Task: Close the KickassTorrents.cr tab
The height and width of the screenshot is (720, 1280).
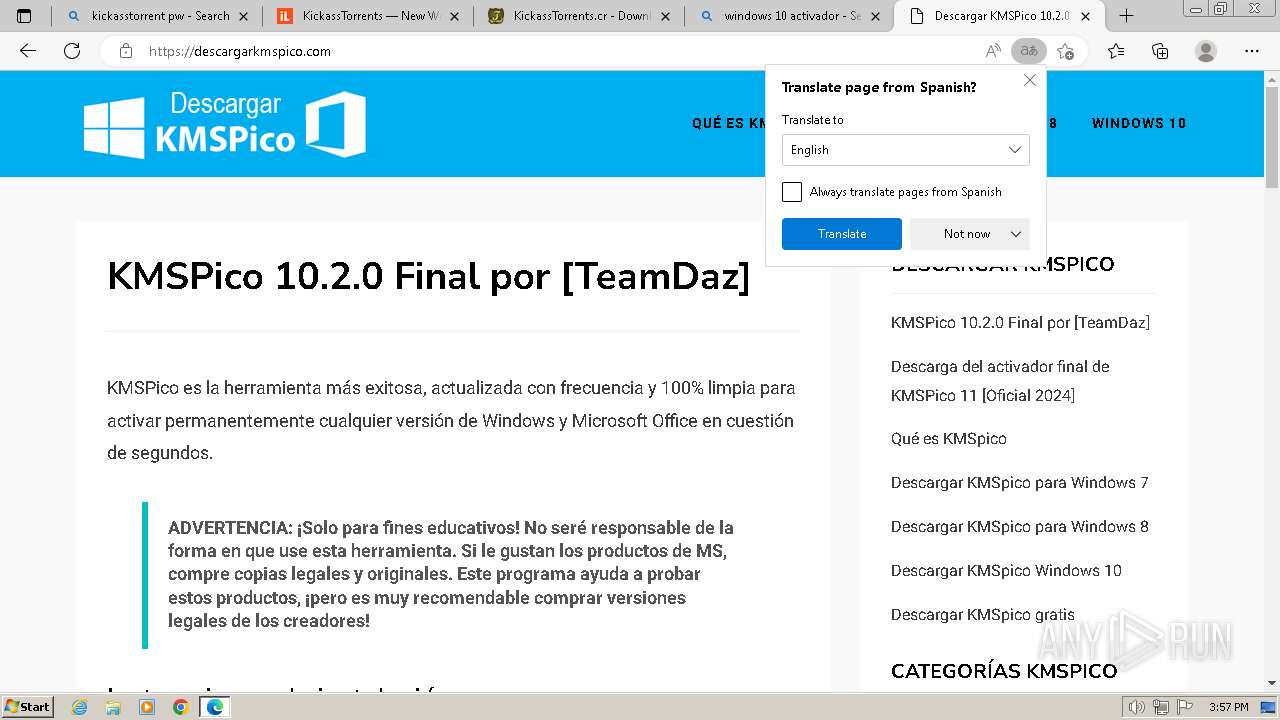Action: pyautogui.click(x=664, y=16)
